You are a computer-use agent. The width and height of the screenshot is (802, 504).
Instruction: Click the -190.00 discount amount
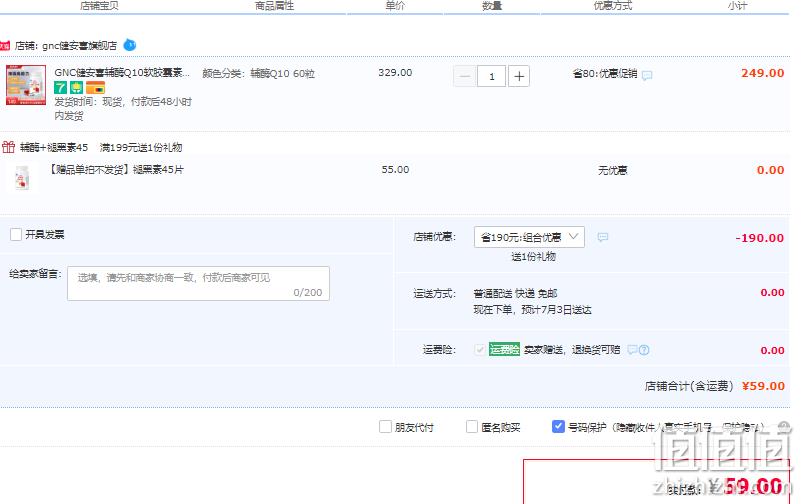[760, 238]
